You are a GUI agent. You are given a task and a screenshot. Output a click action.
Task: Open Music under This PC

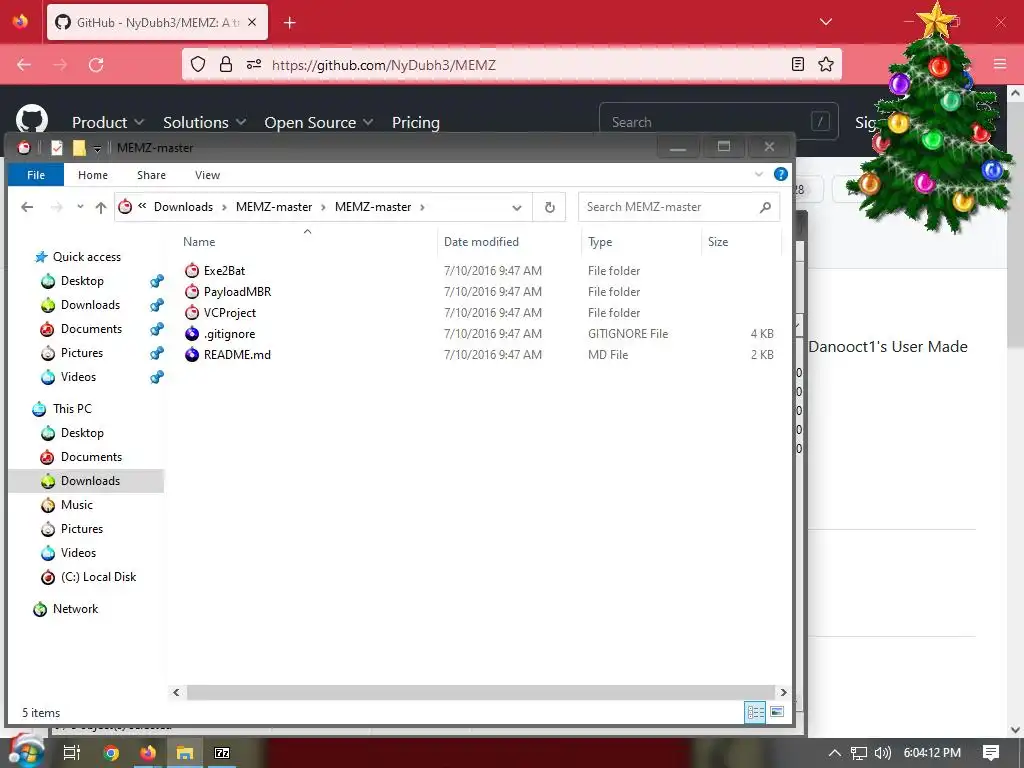76,505
